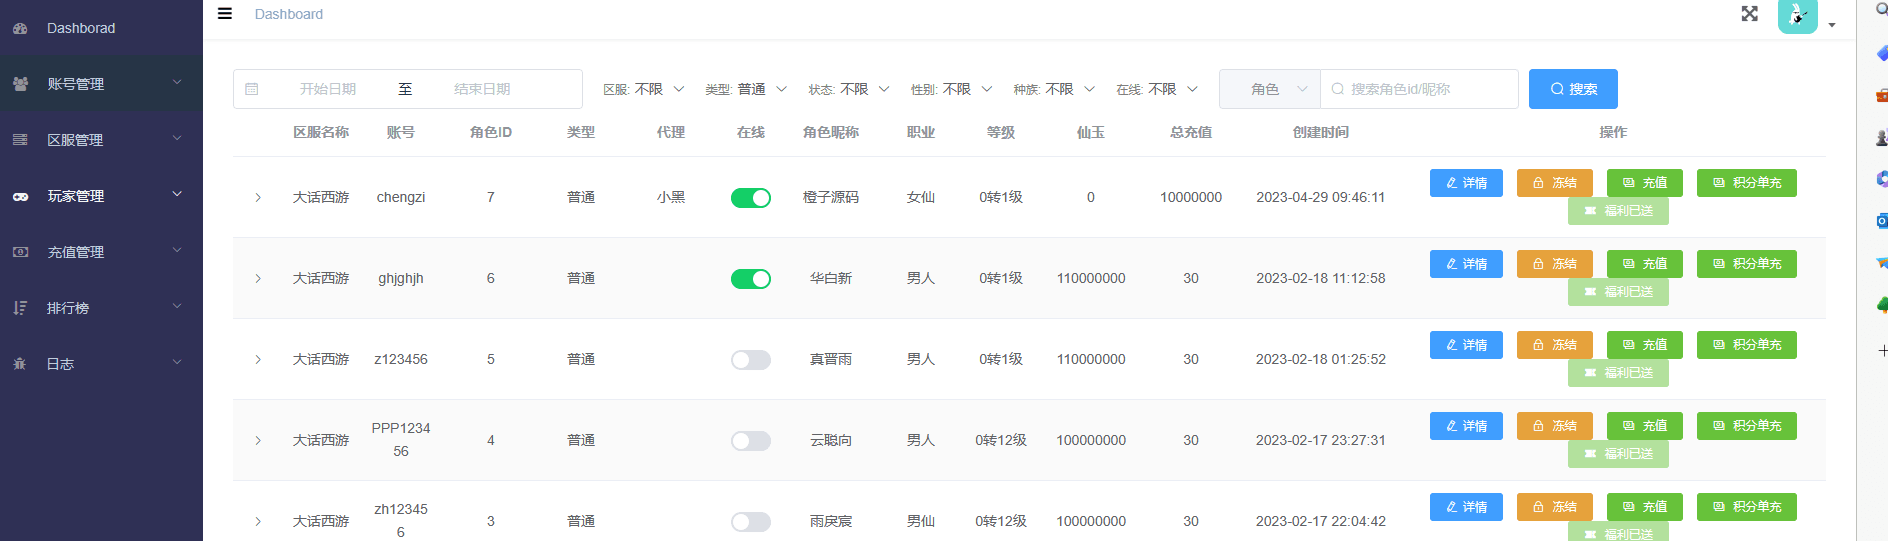Open the 性别 filter dropdown

[x=967, y=89]
